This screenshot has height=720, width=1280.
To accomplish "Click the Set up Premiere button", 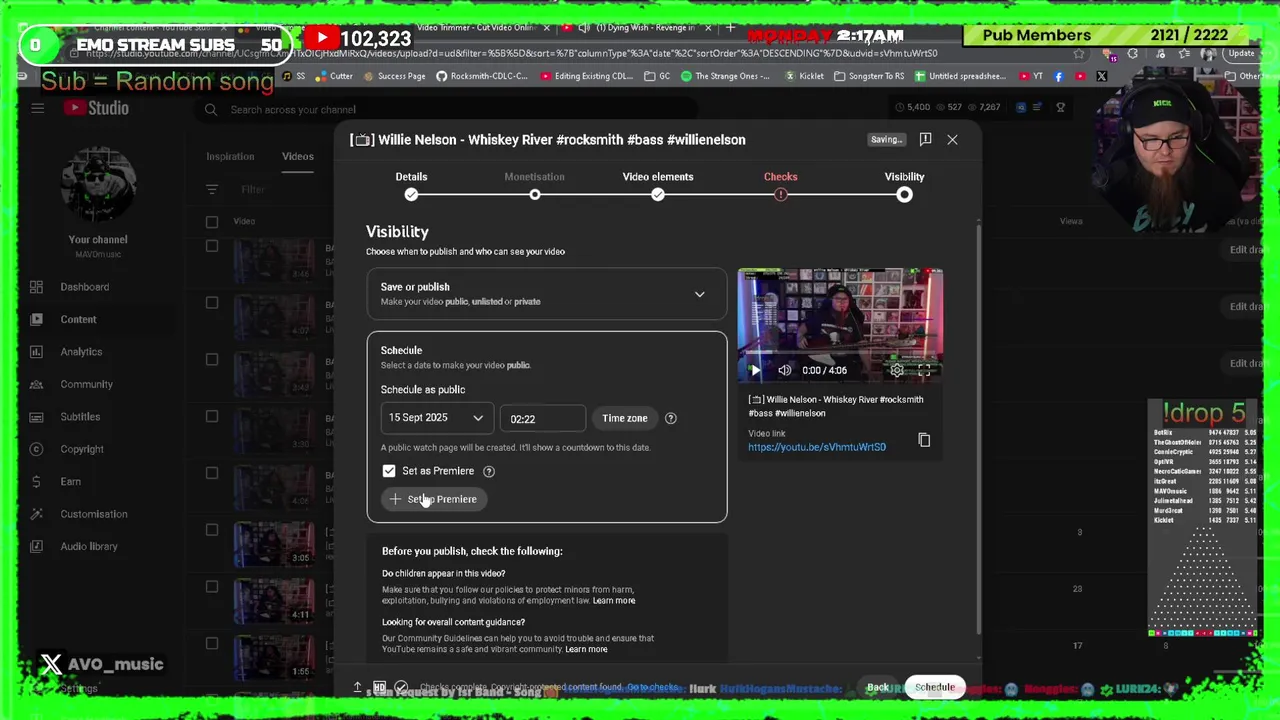I will click(434, 499).
